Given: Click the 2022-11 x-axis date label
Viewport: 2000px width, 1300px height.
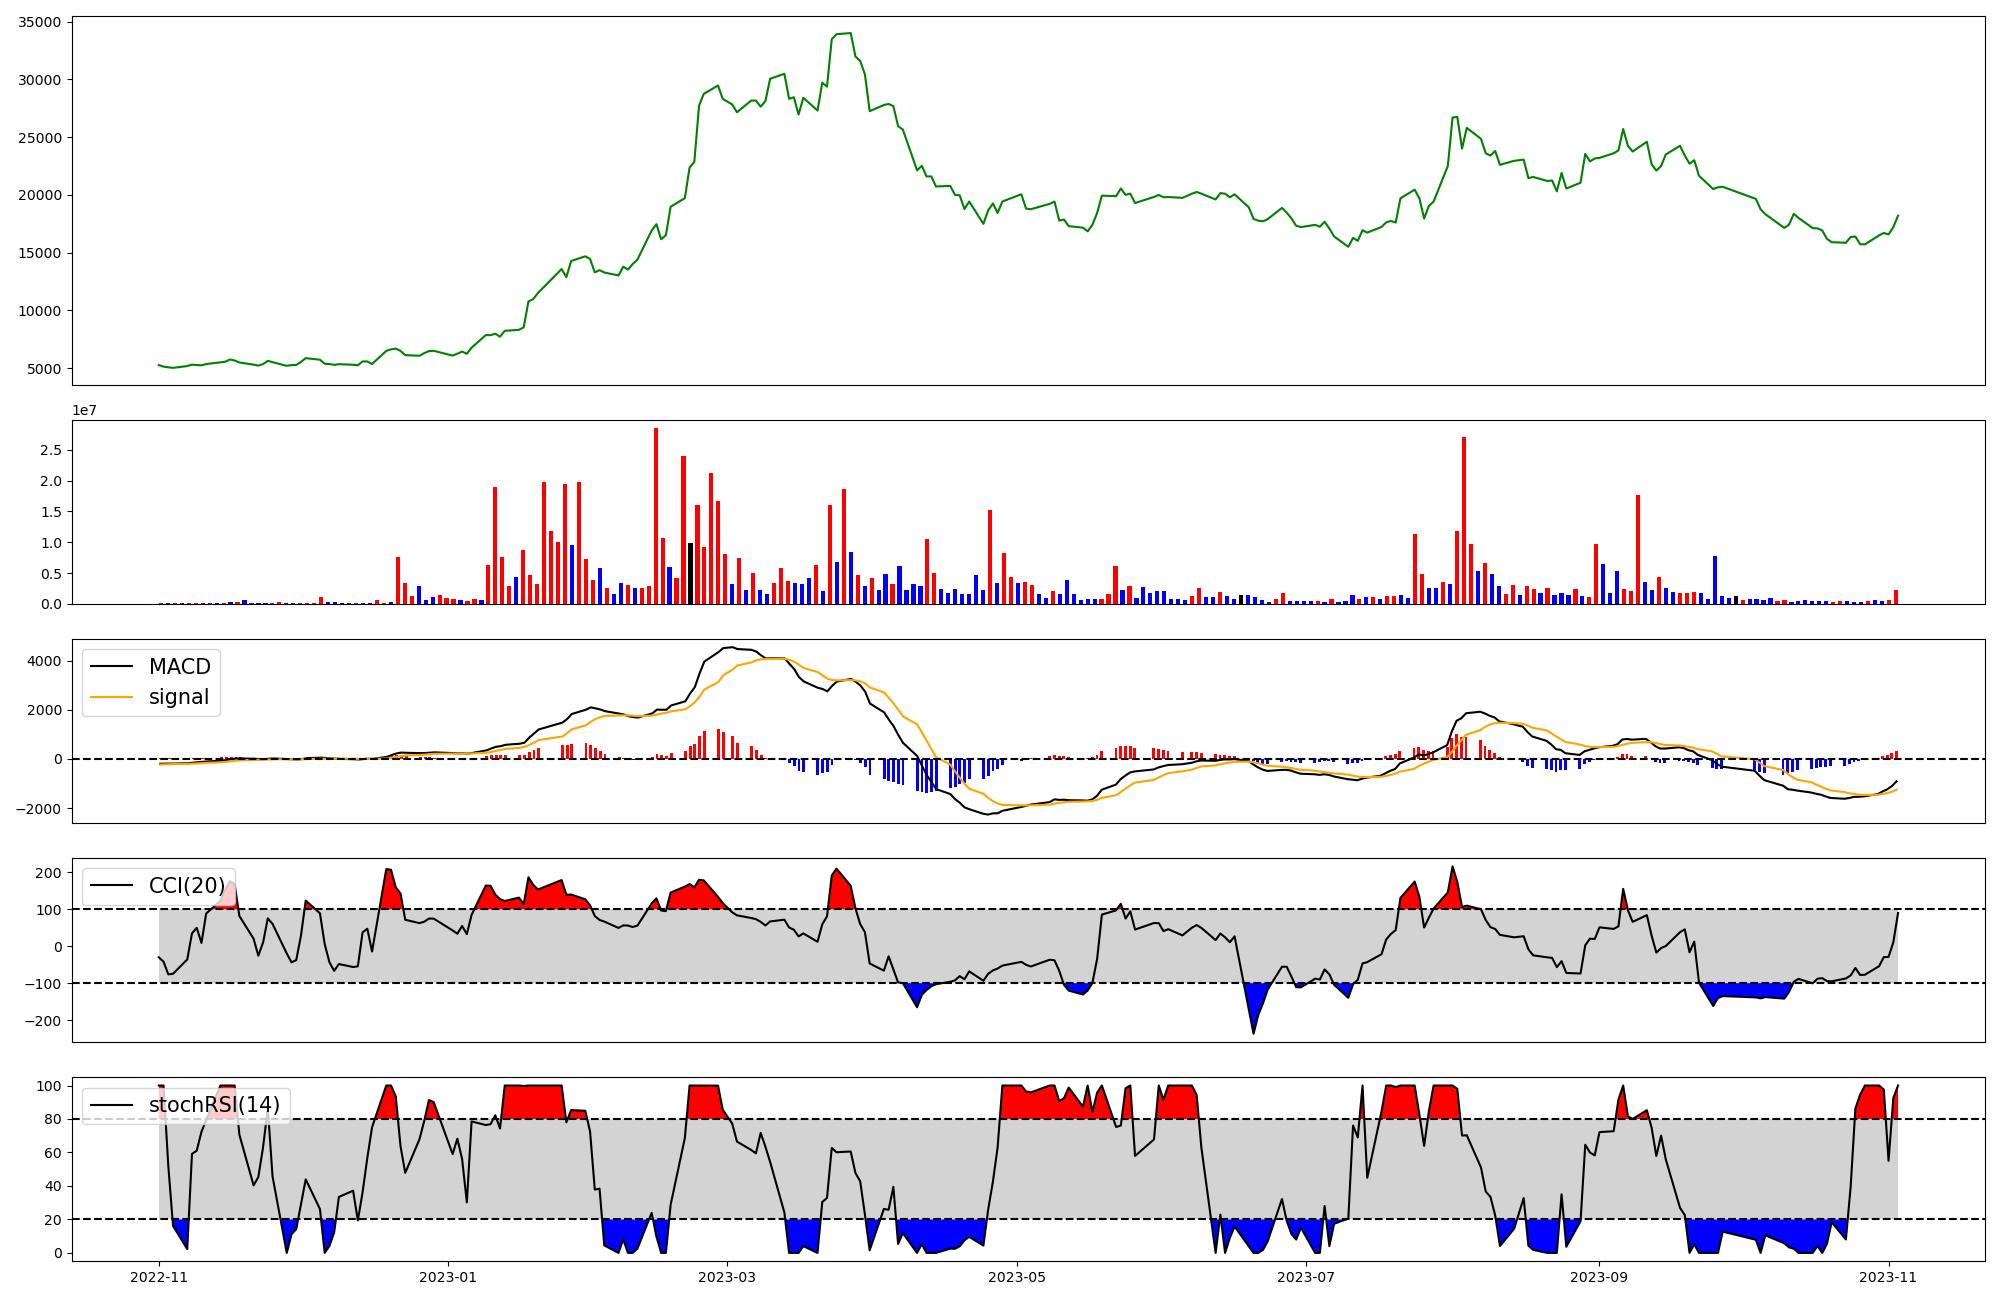Looking at the screenshot, I should 159,1277.
